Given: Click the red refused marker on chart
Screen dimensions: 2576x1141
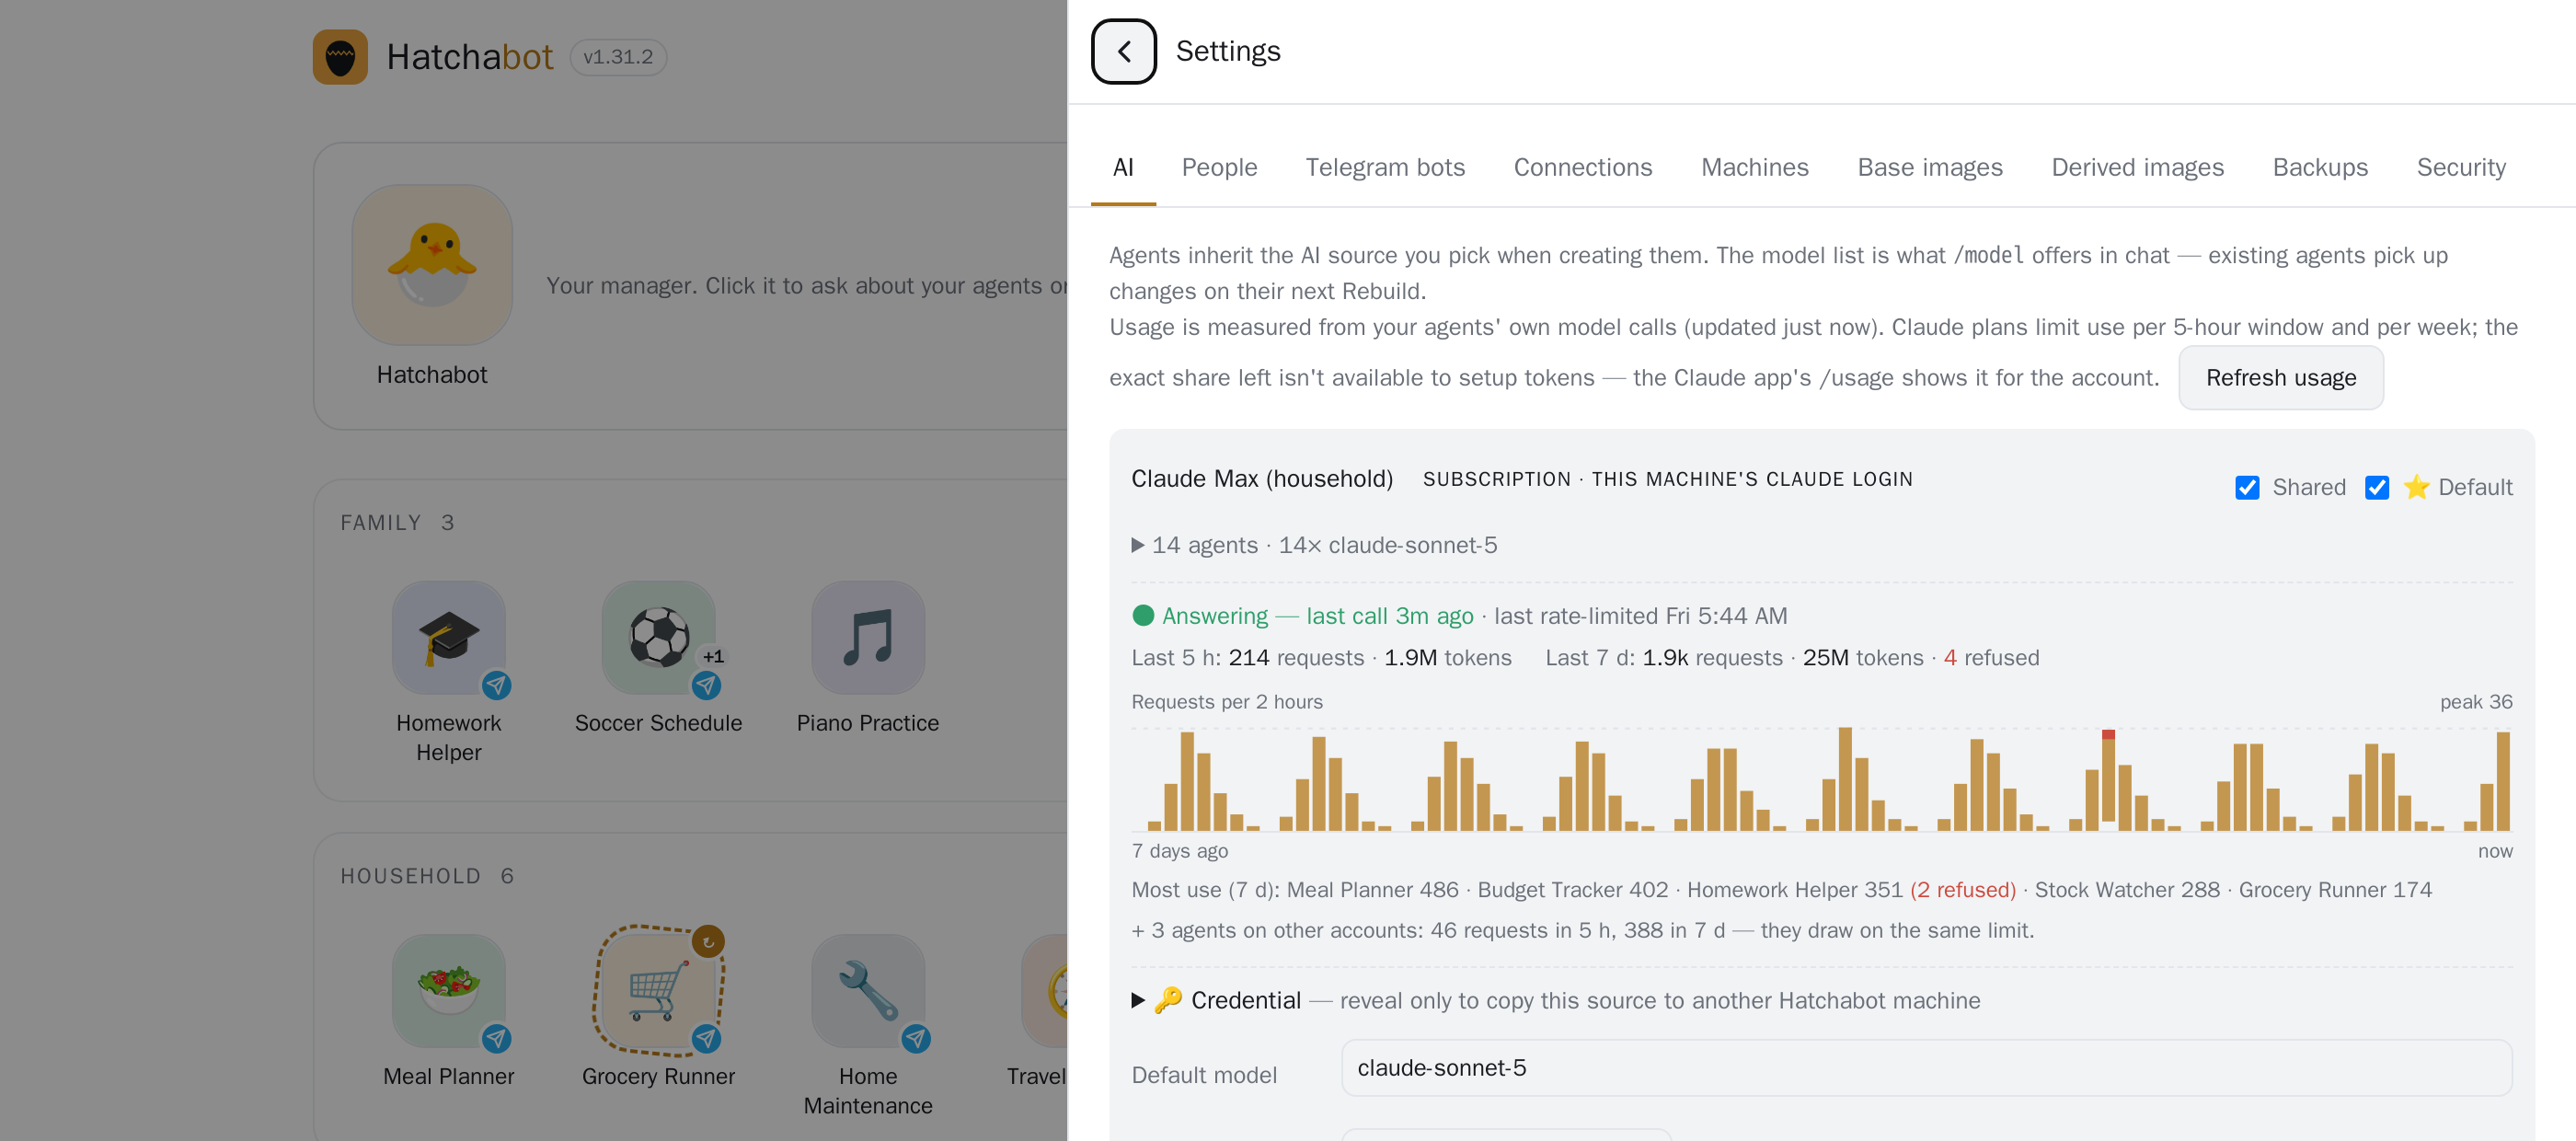Looking at the screenshot, I should pos(2108,735).
